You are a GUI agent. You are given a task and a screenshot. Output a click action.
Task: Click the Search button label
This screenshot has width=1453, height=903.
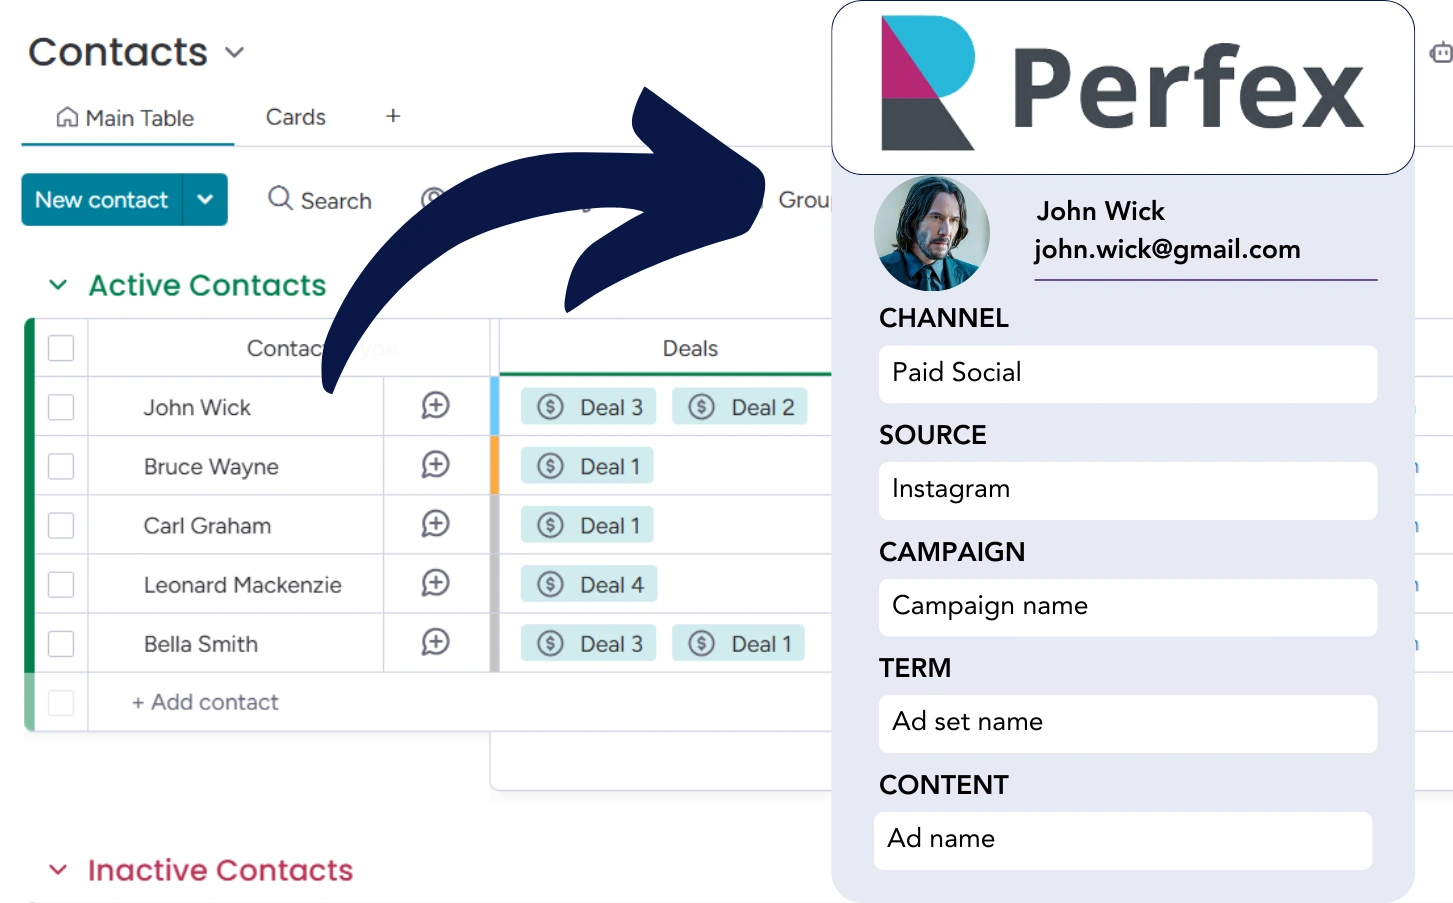tap(336, 201)
